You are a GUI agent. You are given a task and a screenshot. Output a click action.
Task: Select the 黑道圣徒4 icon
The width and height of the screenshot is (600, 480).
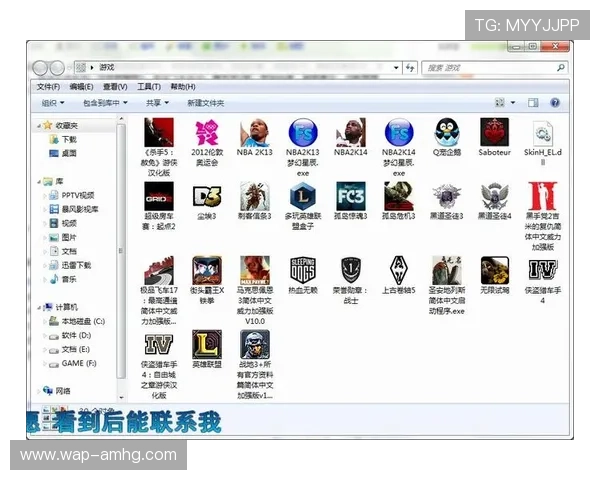494,196
